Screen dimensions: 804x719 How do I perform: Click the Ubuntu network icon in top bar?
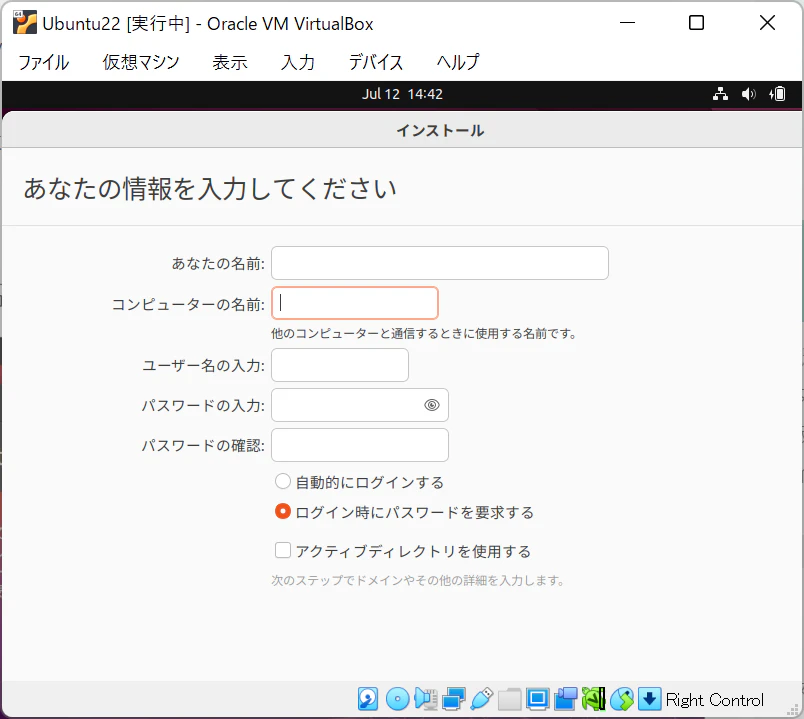pos(720,94)
